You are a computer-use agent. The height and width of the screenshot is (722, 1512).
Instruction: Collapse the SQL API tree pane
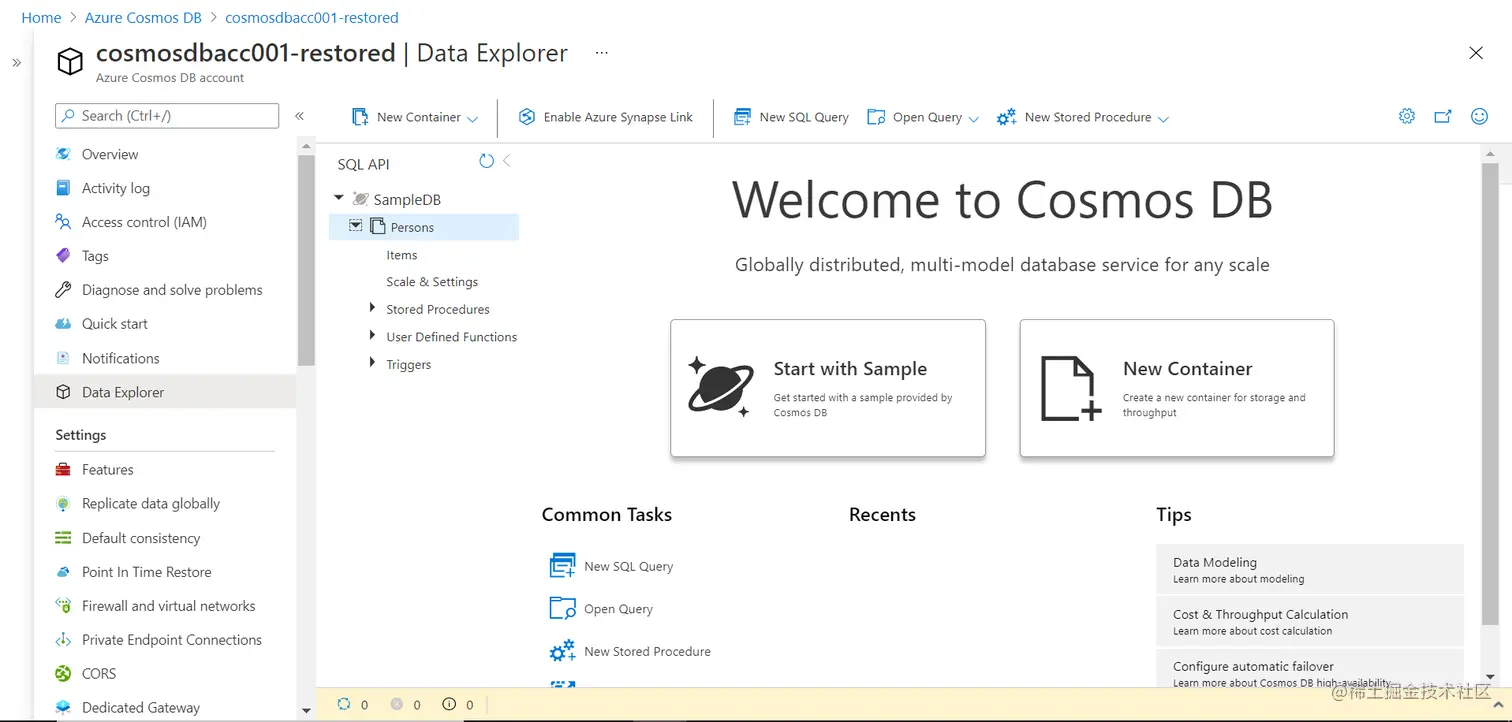(x=507, y=160)
